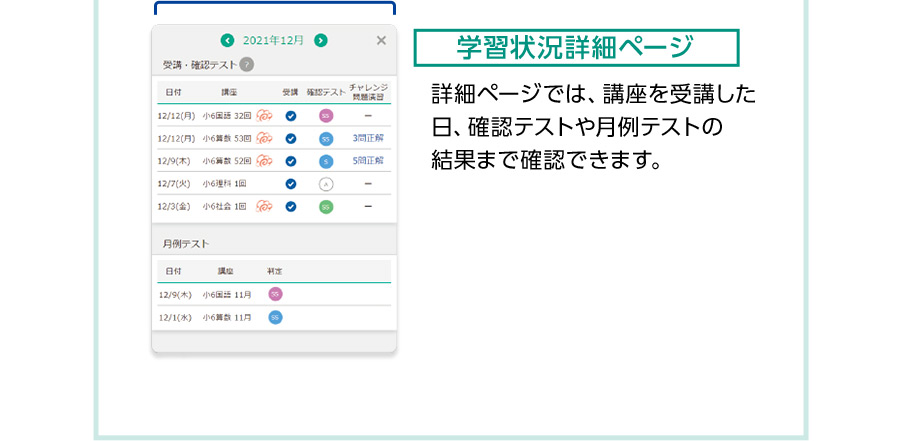Go to the next month with the right arrow
This screenshot has height=441, width=900.
pos(321,40)
